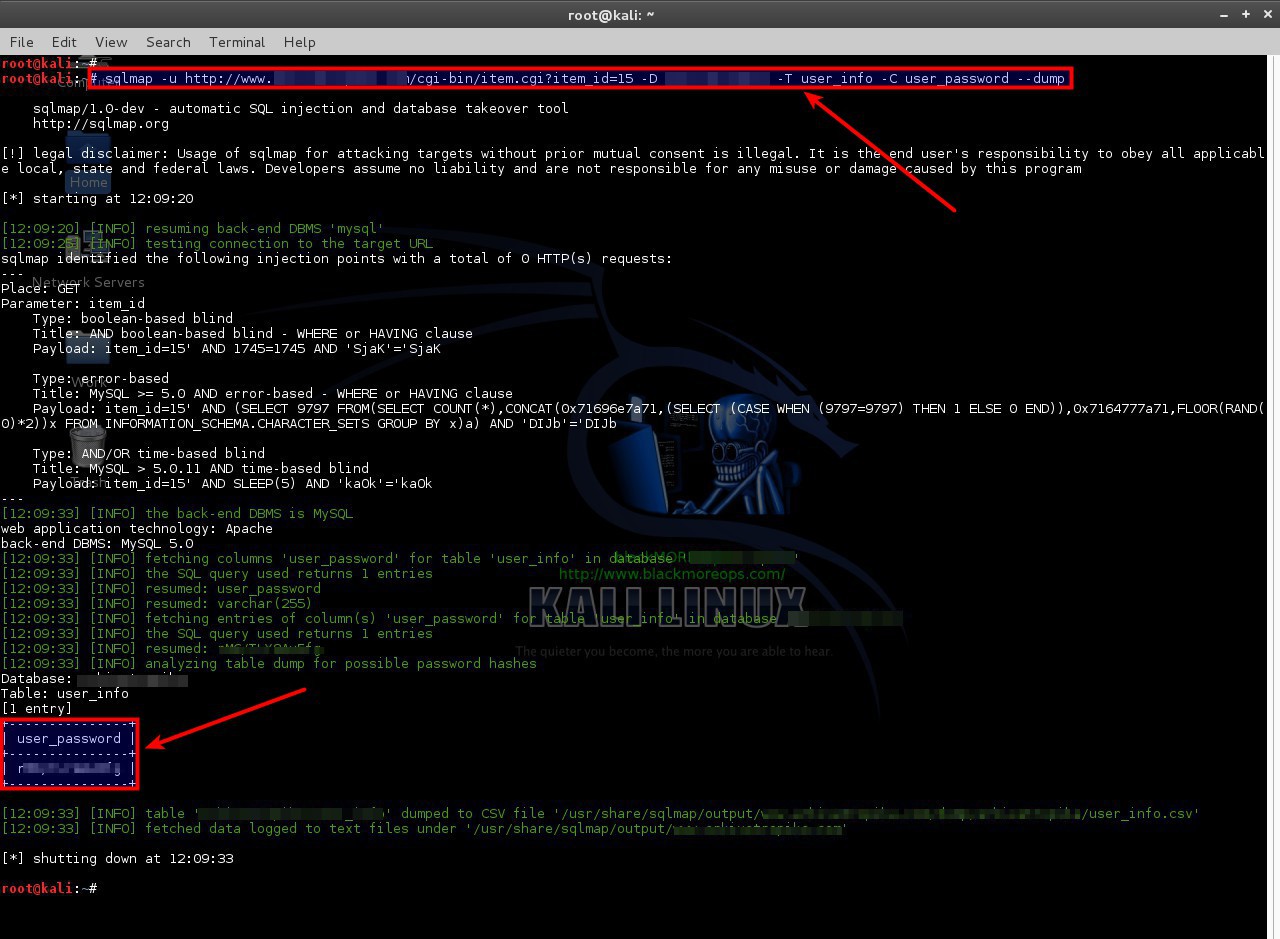The image size is (1280, 939).
Task: Minimize the root@kali terminal window
Action: pos(1225,14)
